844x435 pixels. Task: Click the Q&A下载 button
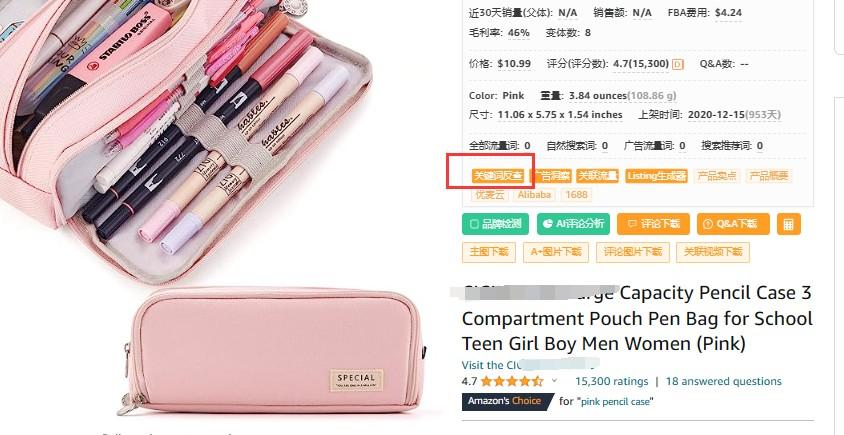tap(733, 224)
